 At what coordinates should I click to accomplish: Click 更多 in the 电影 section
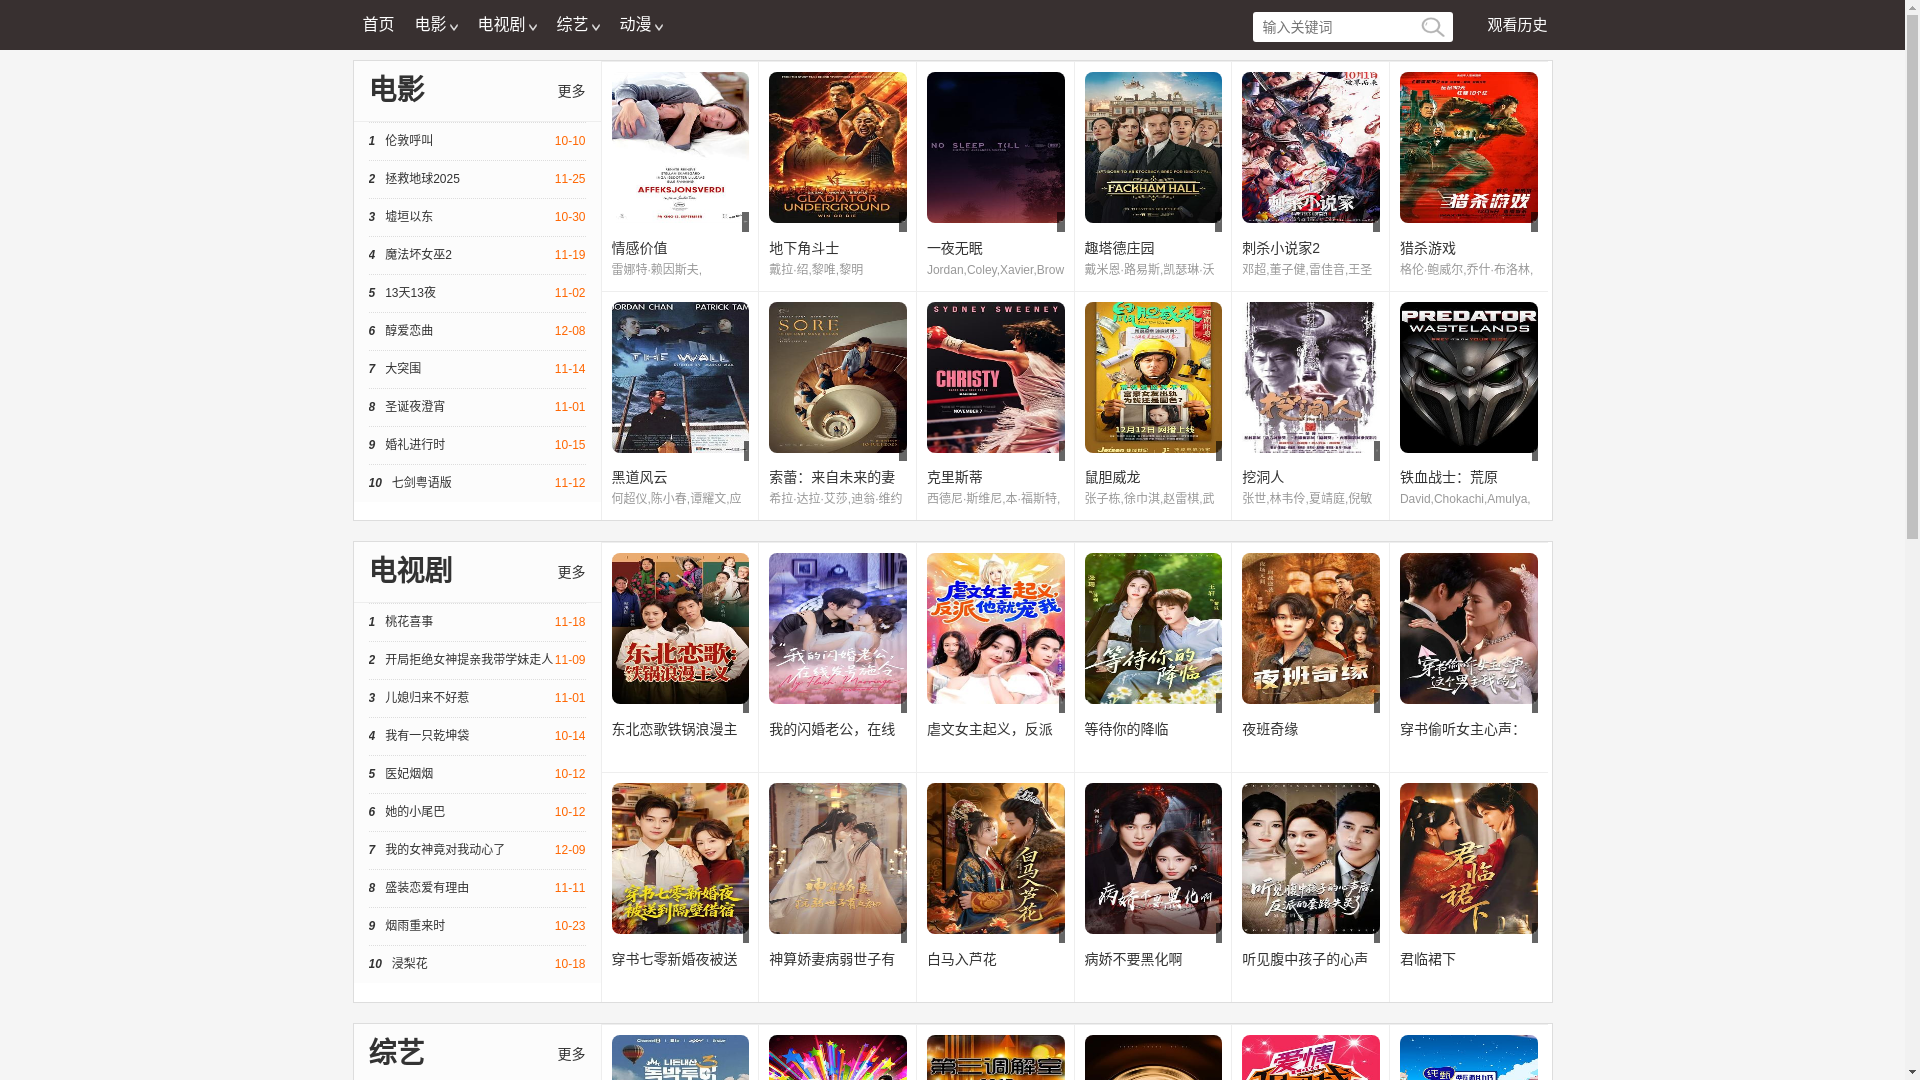[x=571, y=91]
